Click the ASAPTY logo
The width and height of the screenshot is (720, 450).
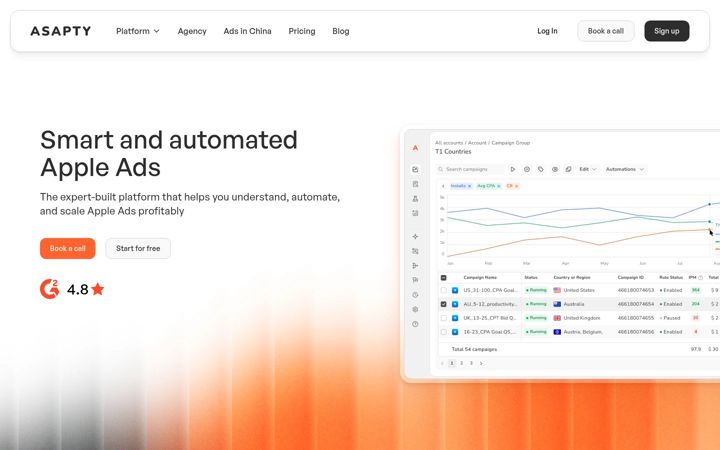coord(61,31)
